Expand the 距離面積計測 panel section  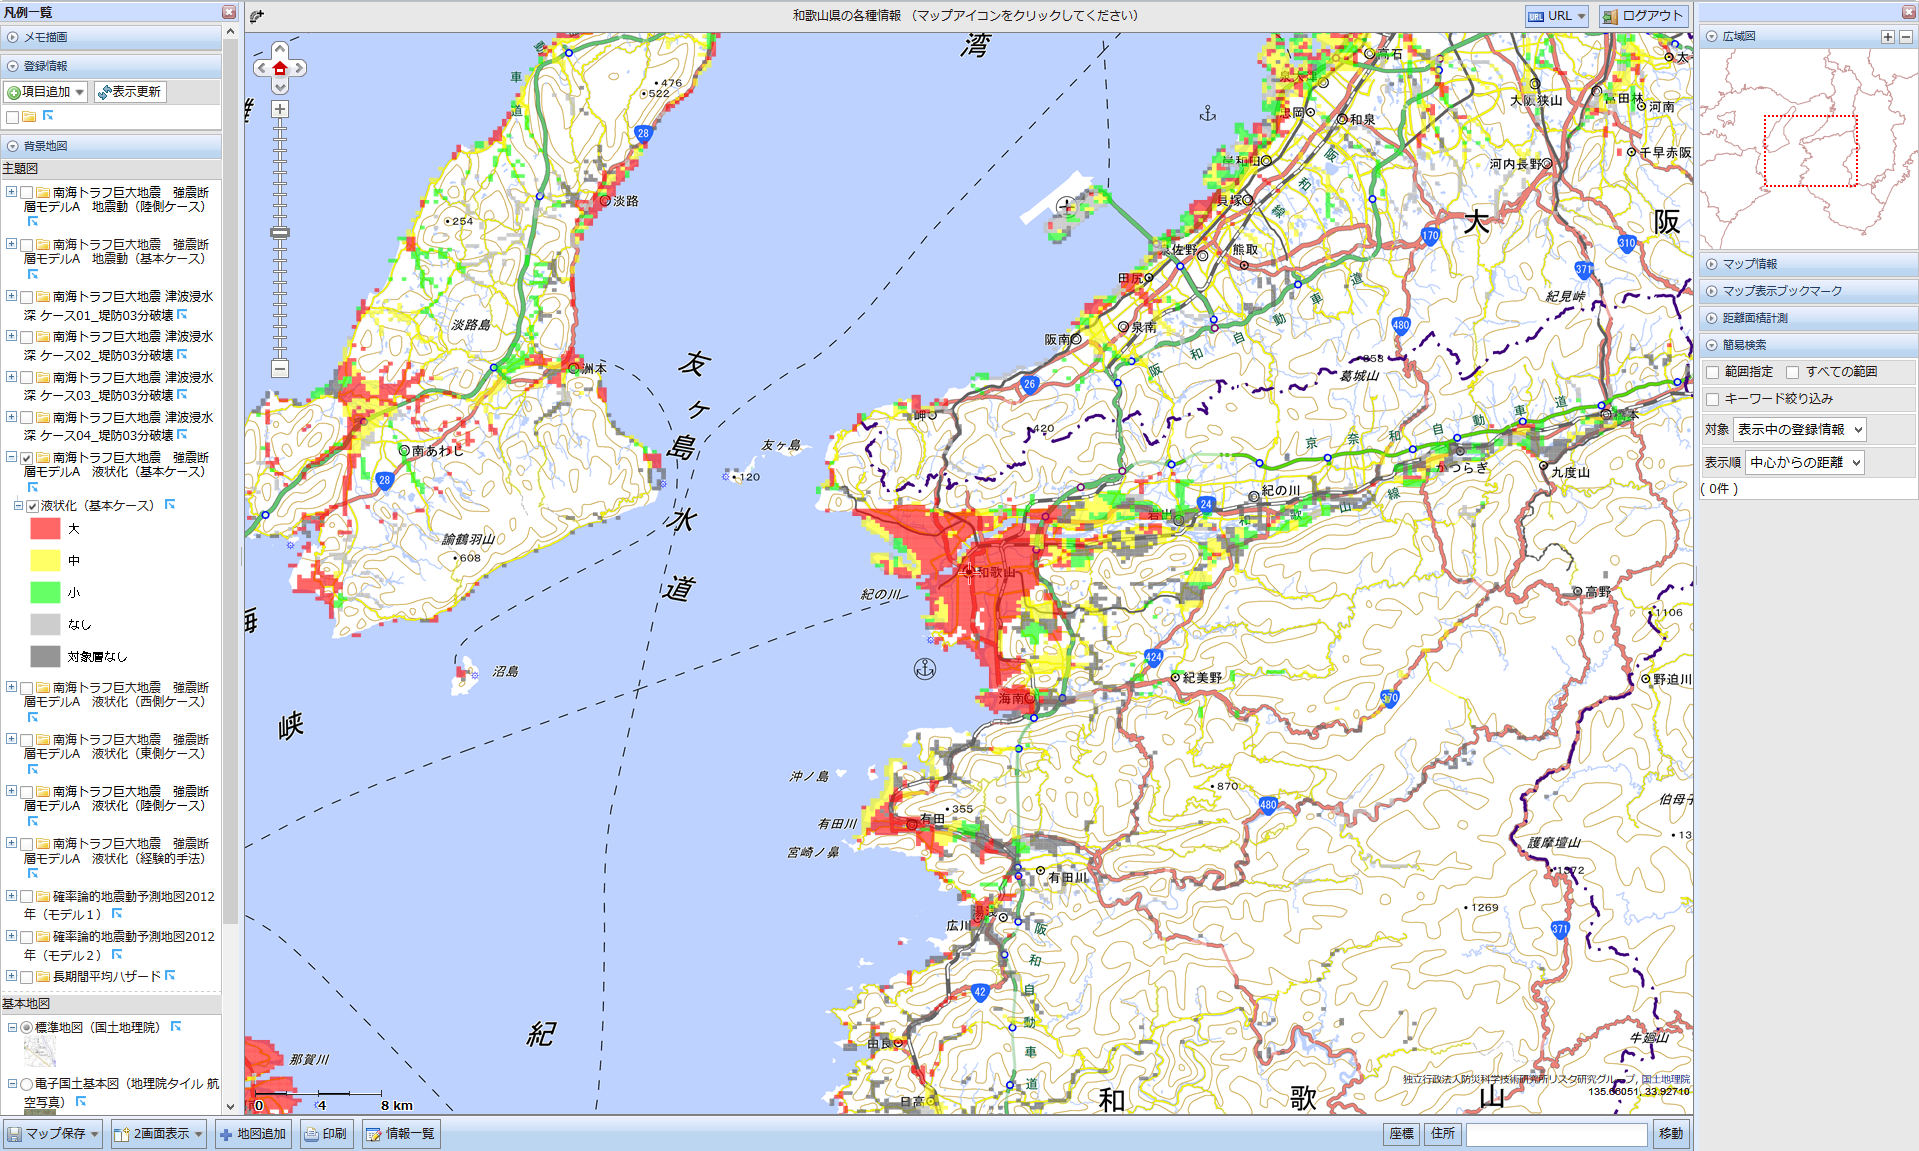tap(1754, 318)
